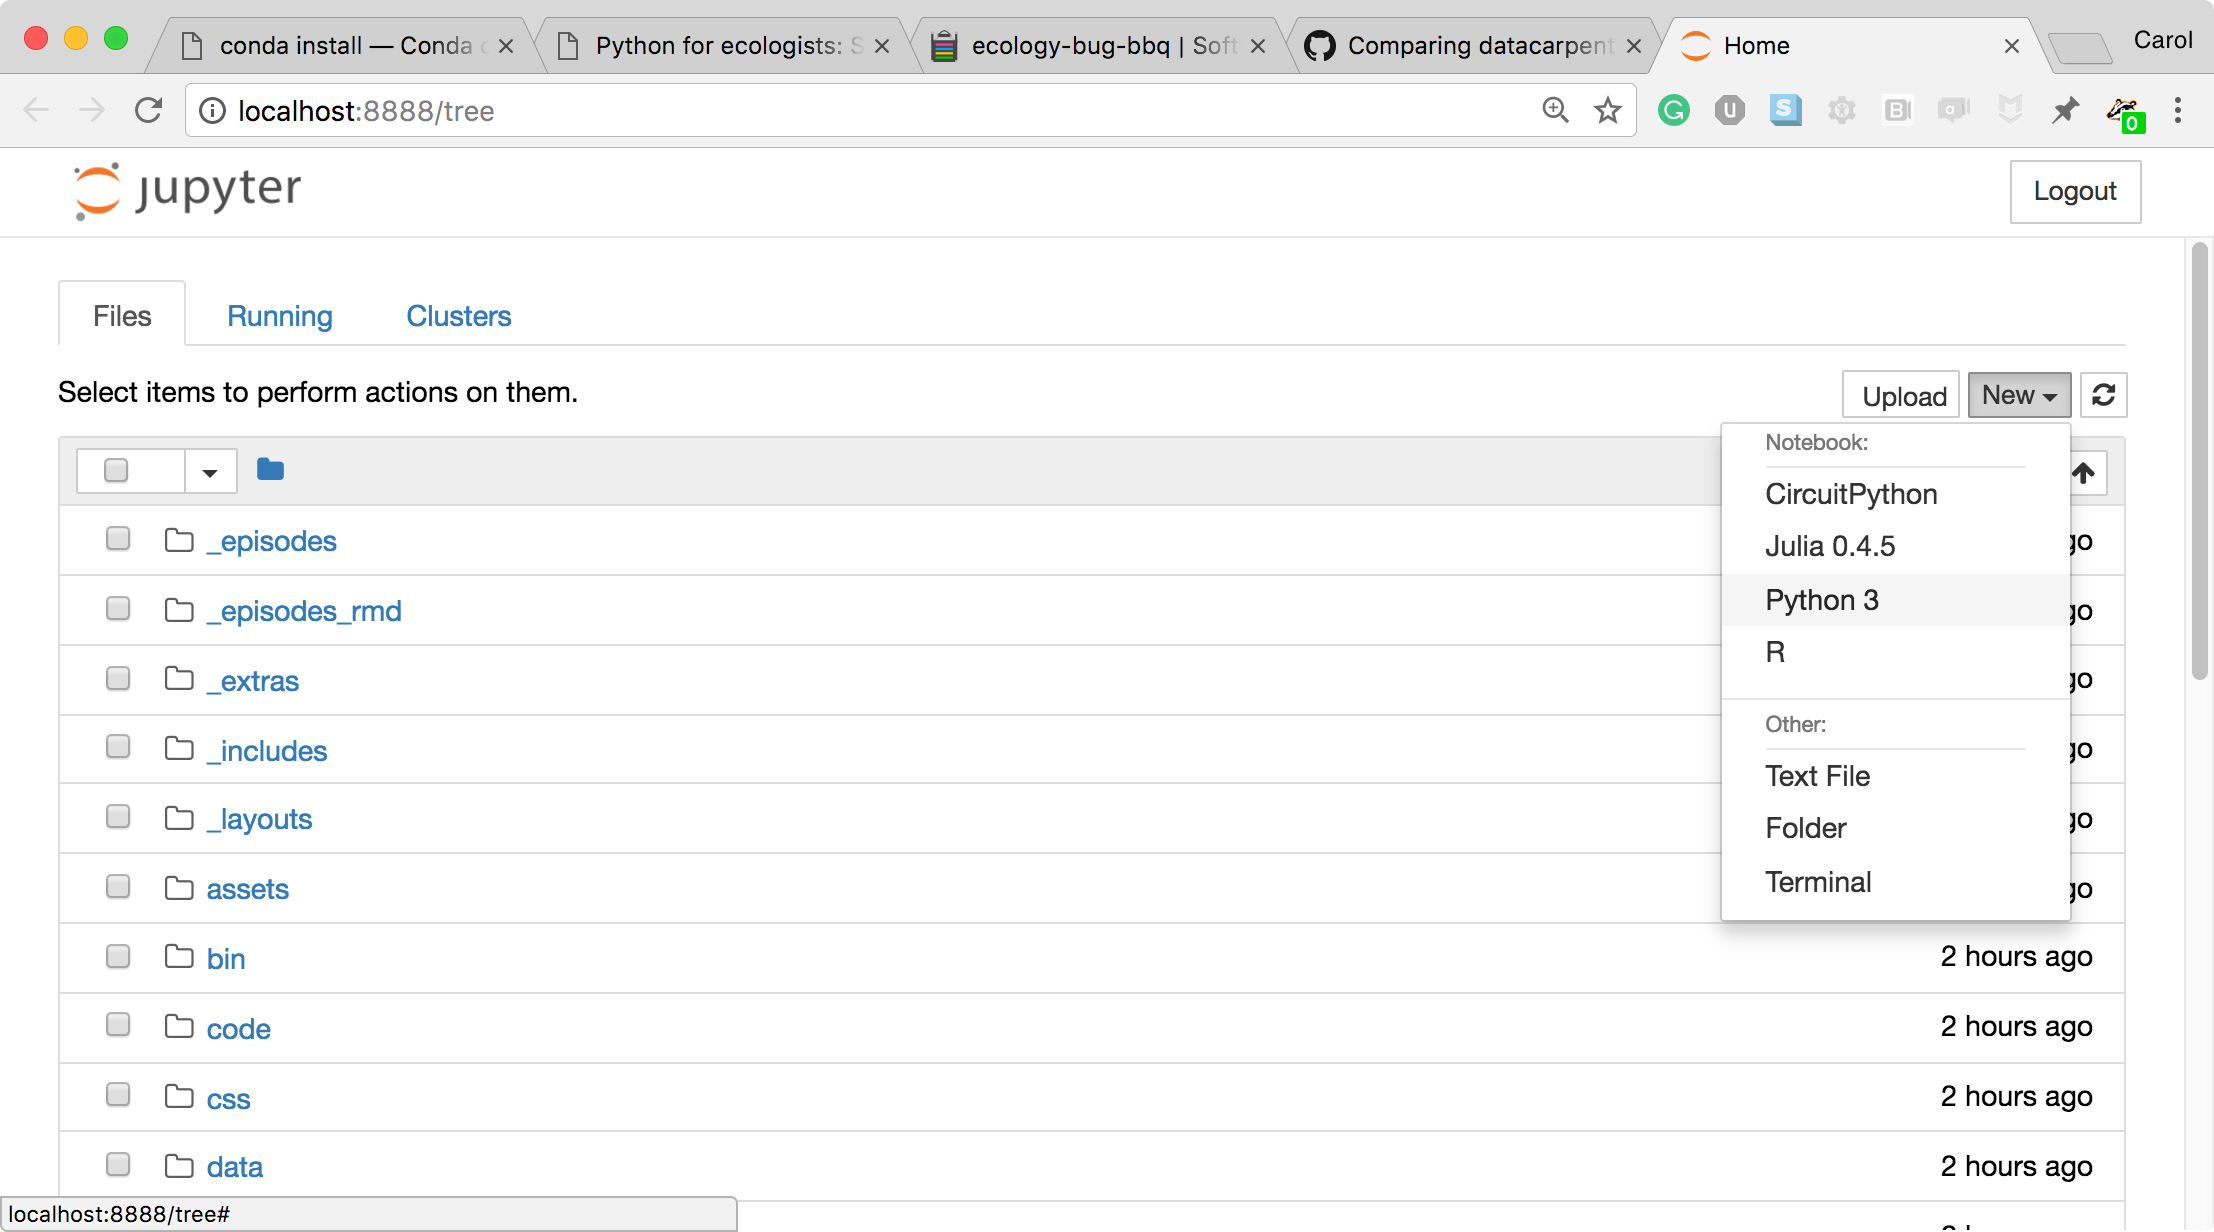Open a new Terminal

[1818, 880]
